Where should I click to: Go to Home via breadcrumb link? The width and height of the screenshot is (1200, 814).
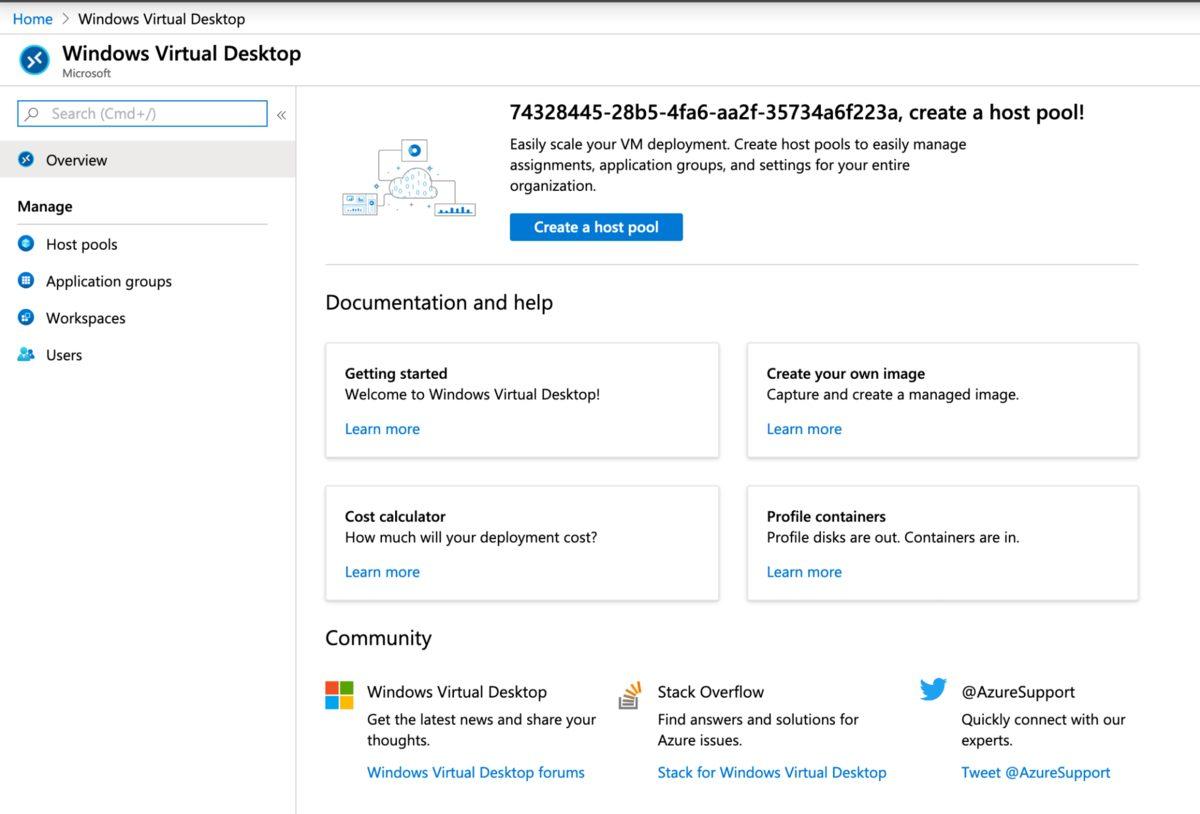(x=32, y=19)
